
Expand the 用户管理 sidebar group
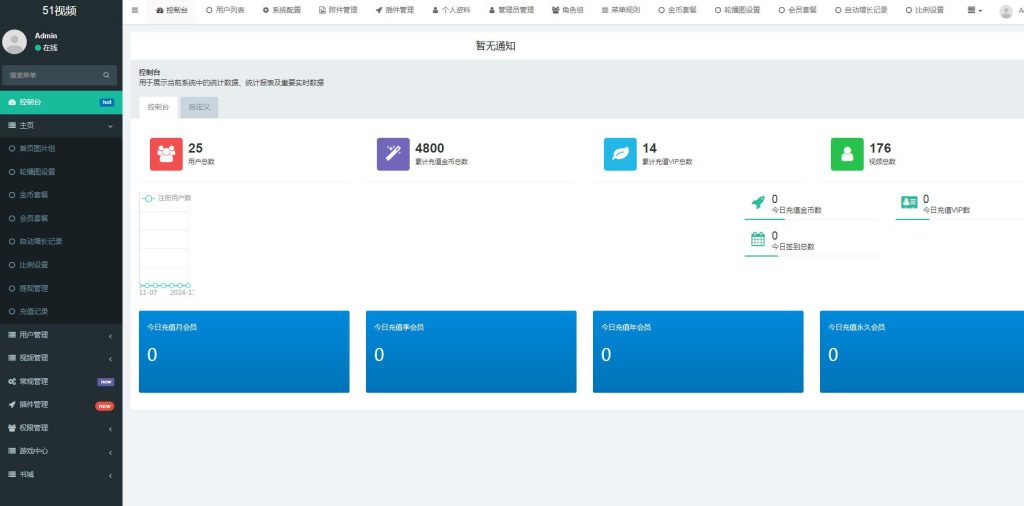pos(61,335)
